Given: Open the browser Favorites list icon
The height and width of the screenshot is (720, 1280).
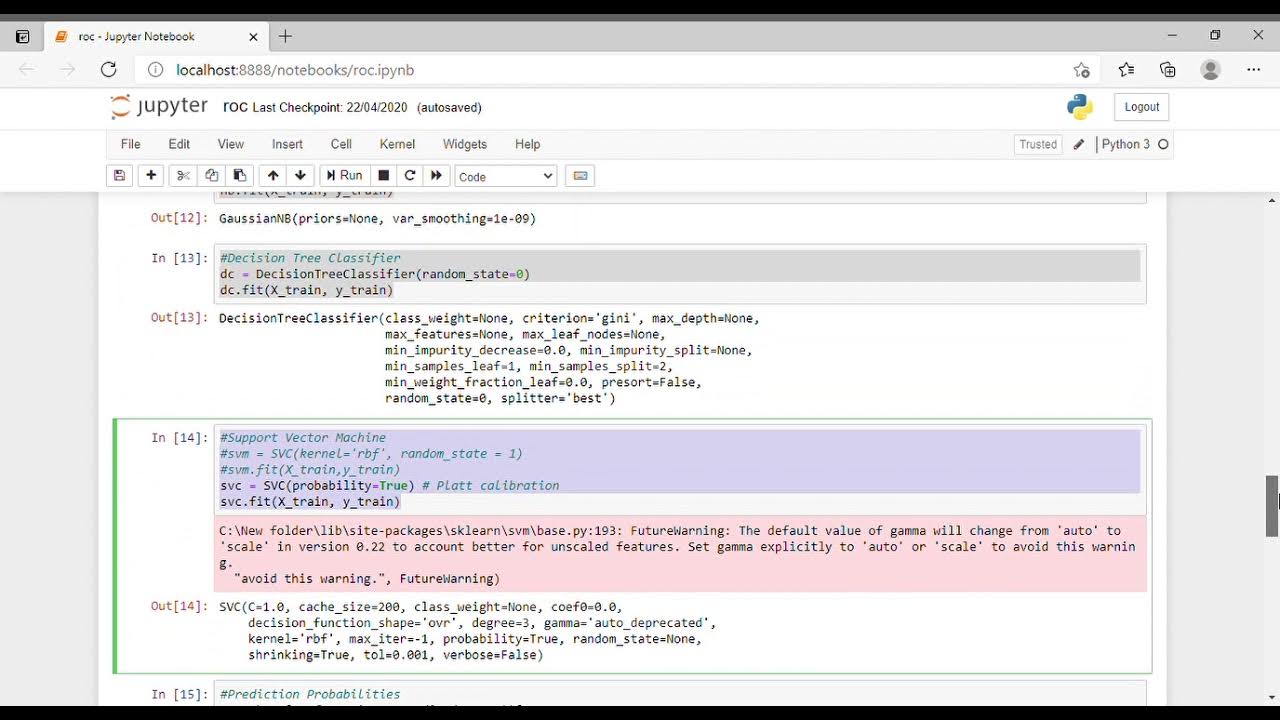Looking at the screenshot, I should coord(1126,70).
